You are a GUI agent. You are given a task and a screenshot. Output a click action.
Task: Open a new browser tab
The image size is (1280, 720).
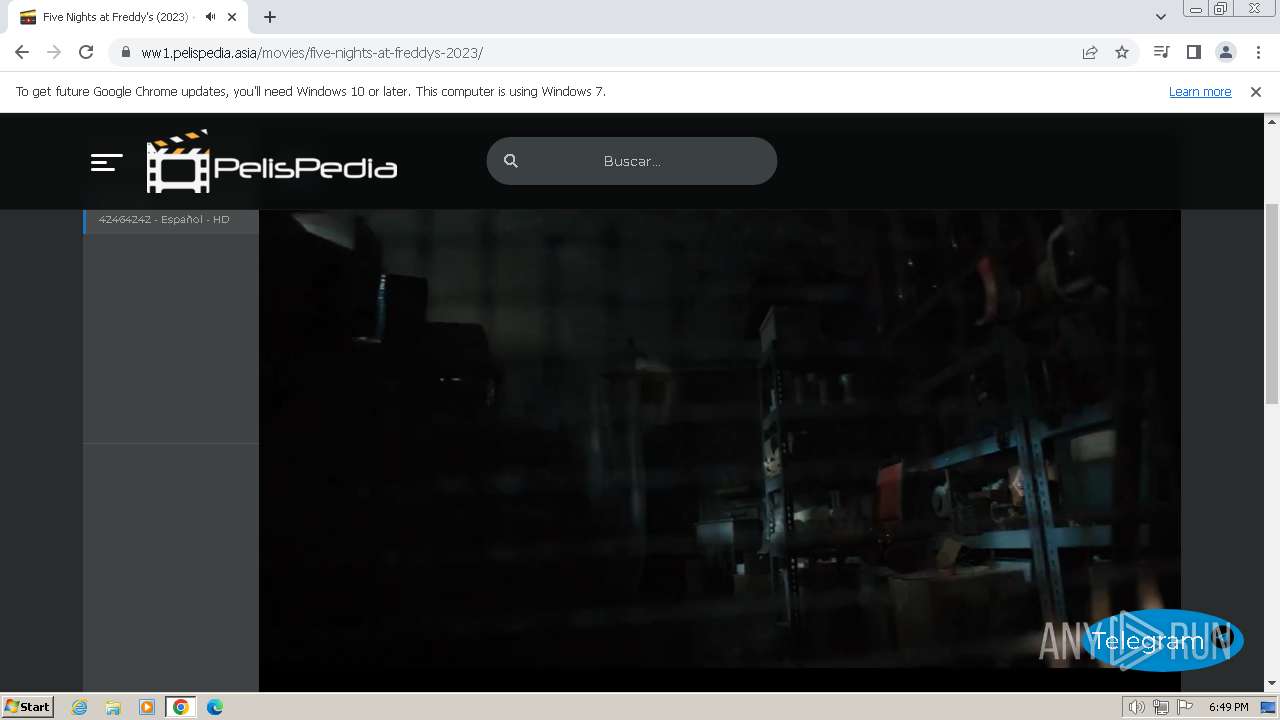270,17
